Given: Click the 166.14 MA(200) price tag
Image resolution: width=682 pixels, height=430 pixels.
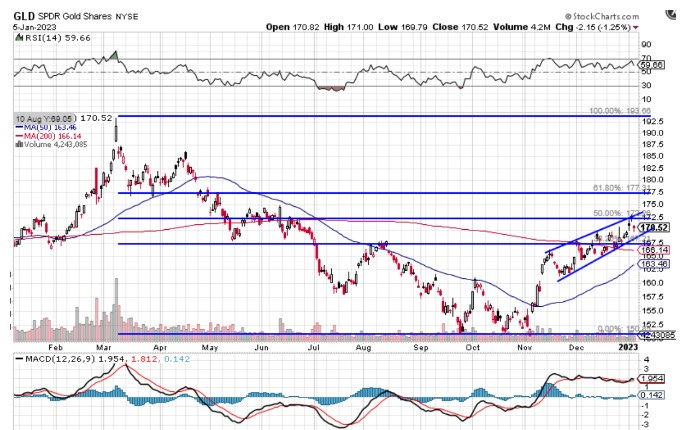Looking at the screenshot, I should pos(652,250).
